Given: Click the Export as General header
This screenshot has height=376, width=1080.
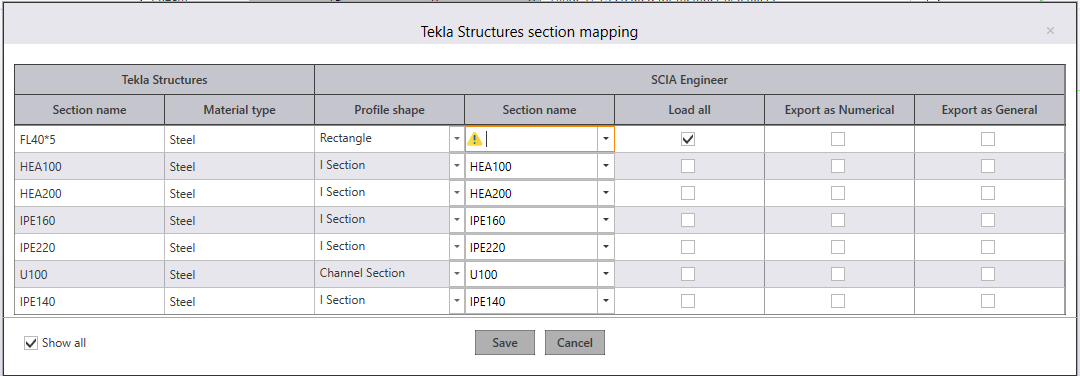Looking at the screenshot, I should coord(989,110).
